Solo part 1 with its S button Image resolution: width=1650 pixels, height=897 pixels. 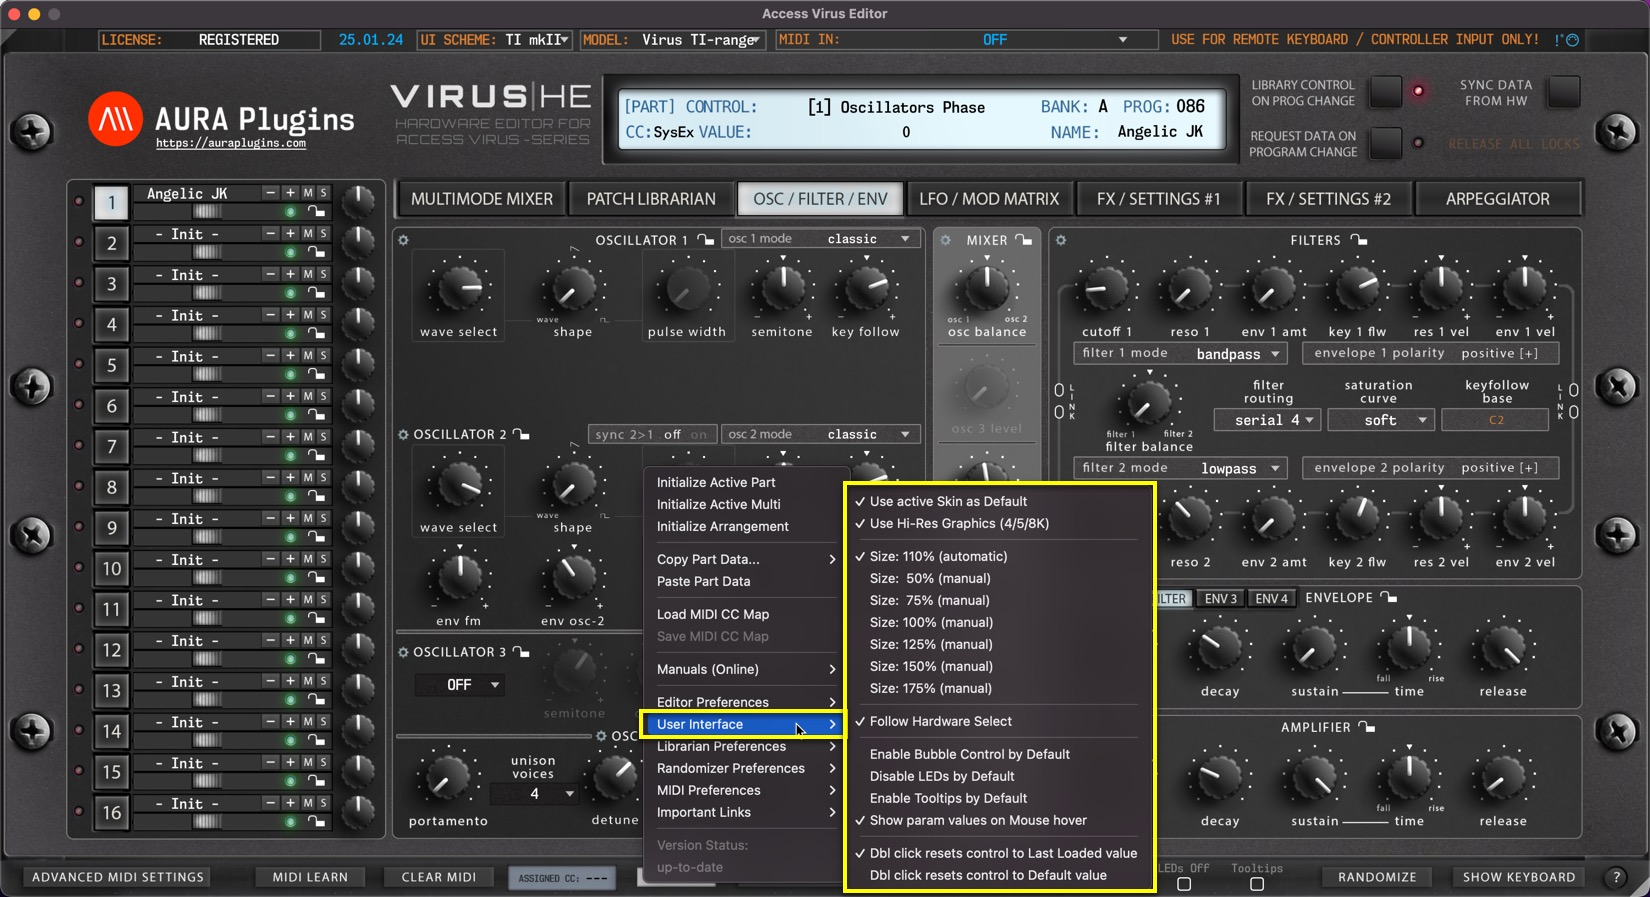tap(323, 193)
